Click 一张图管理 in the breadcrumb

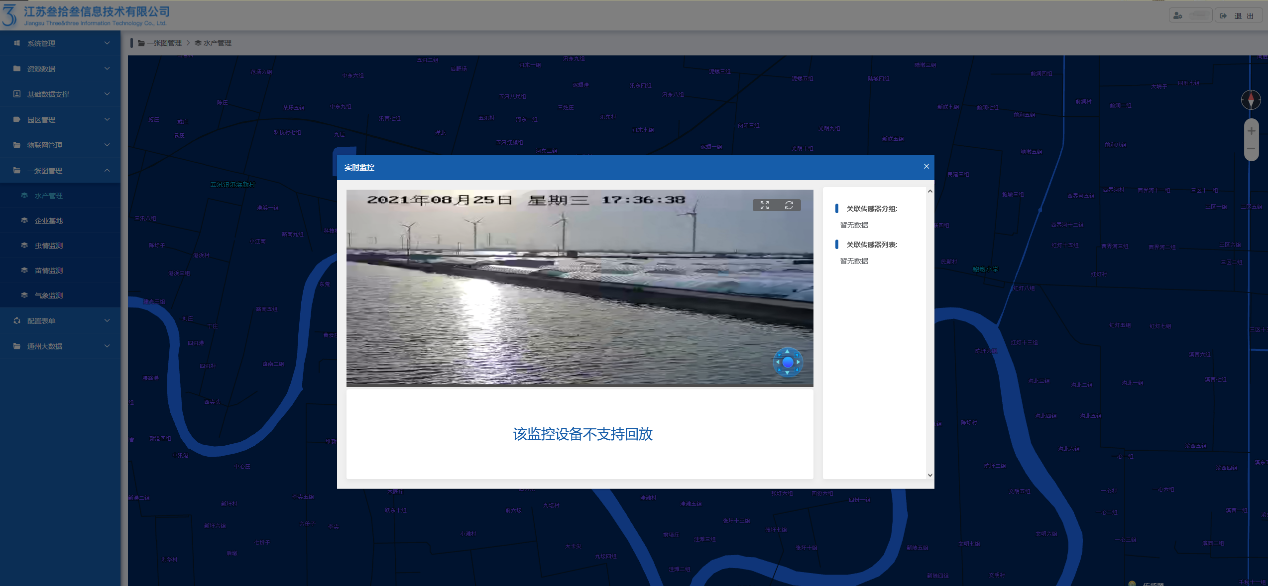[164, 44]
